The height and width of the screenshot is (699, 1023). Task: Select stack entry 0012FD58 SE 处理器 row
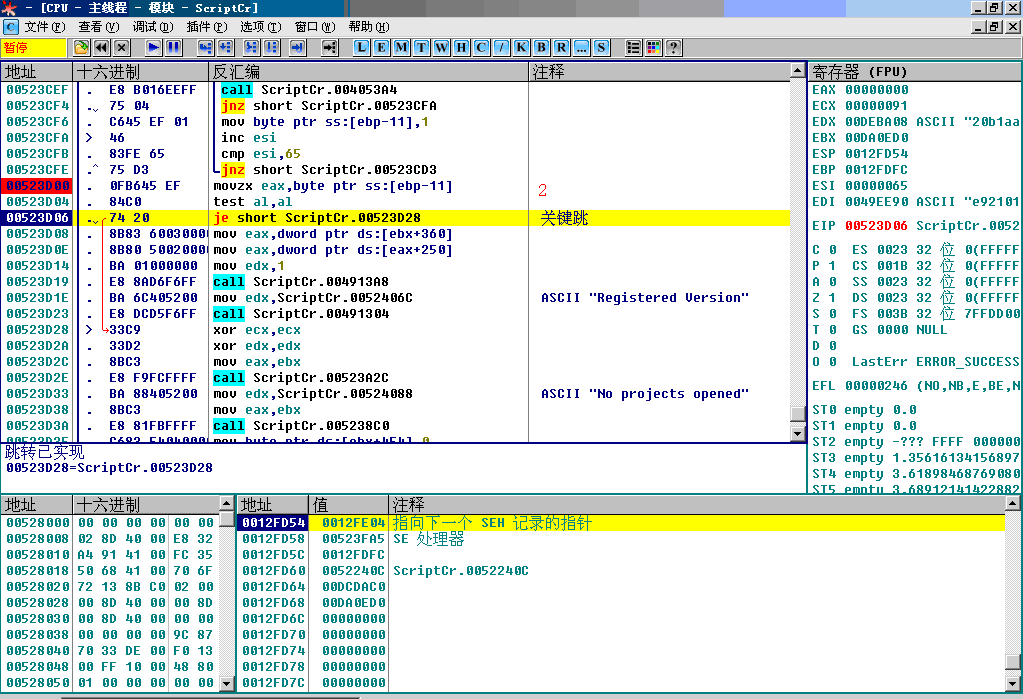[620, 539]
